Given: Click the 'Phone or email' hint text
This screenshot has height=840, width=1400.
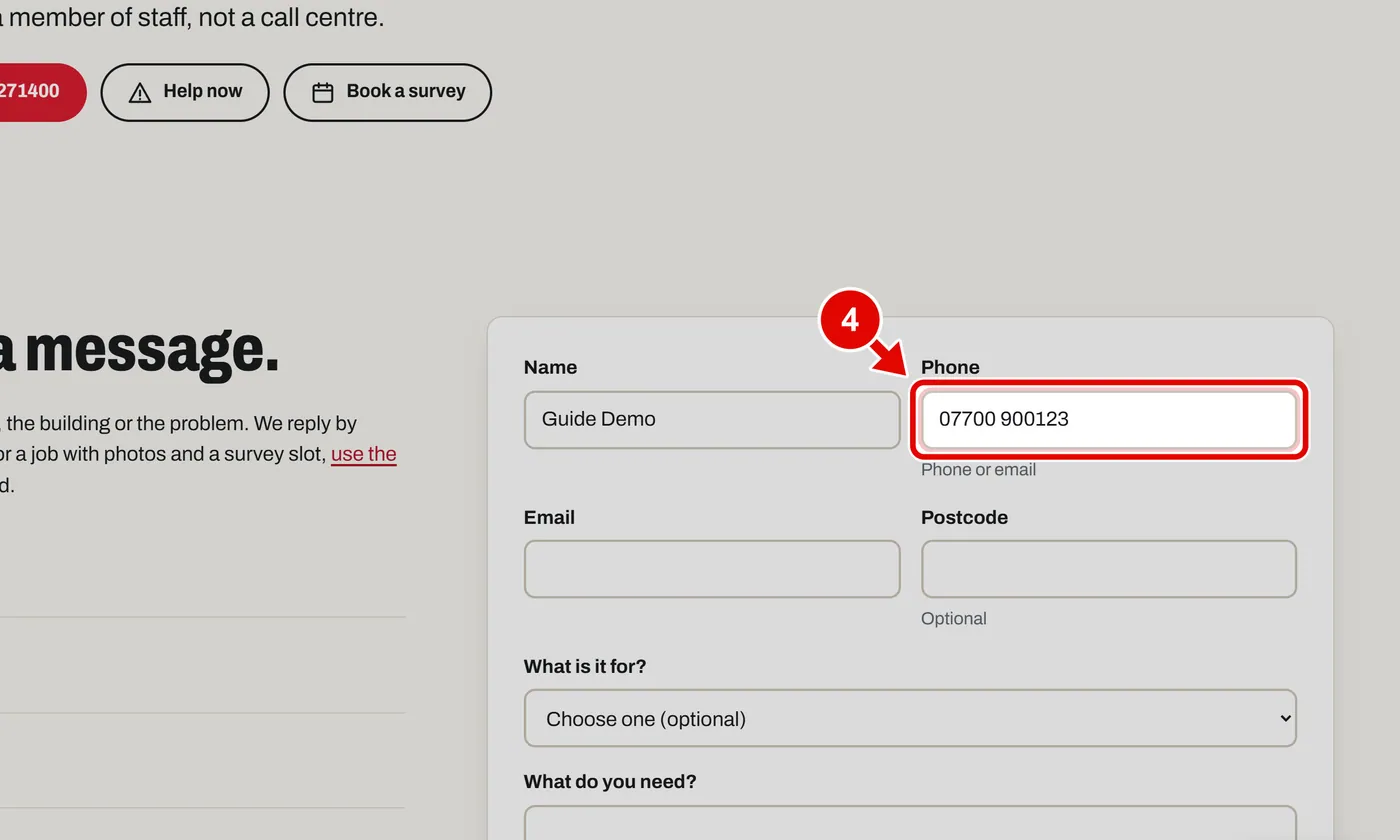Looking at the screenshot, I should (x=978, y=470).
